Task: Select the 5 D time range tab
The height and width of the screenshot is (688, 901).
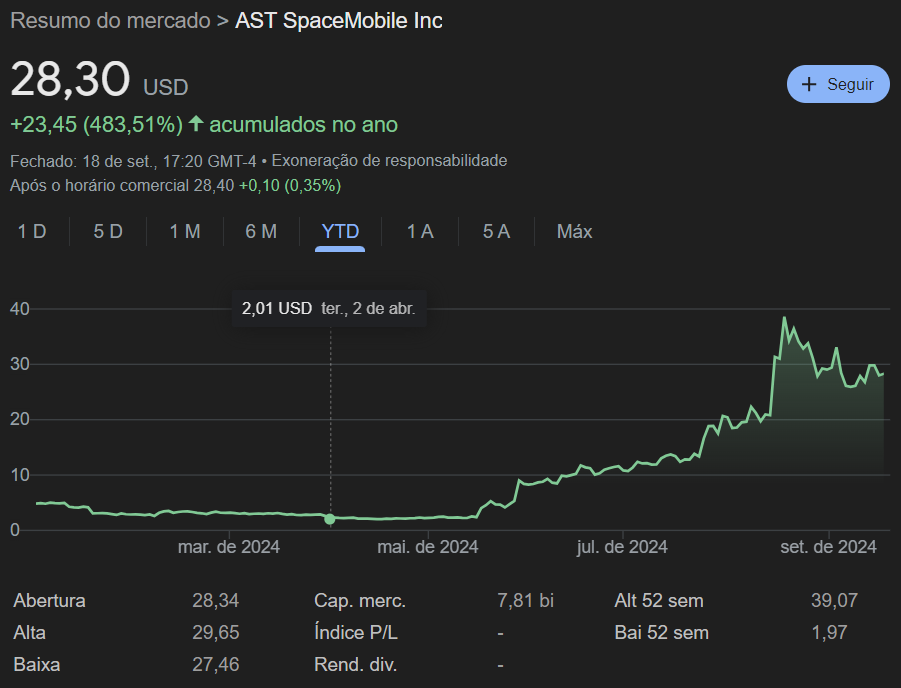Action: [x=108, y=232]
